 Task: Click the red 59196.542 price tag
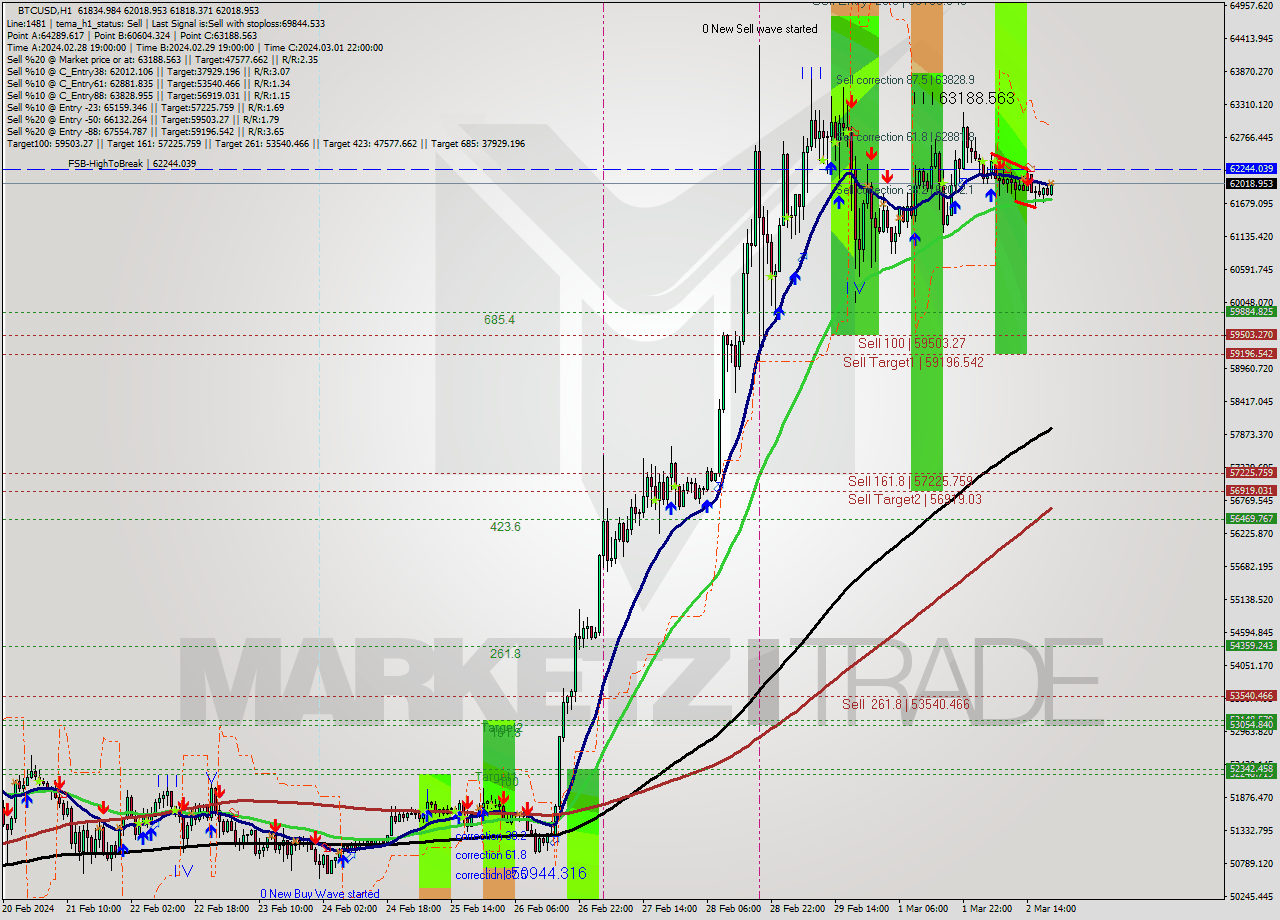pos(1251,353)
